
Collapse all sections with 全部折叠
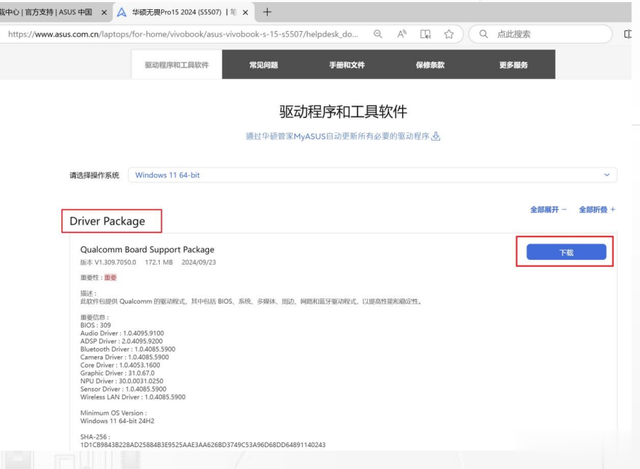click(597, 209)
